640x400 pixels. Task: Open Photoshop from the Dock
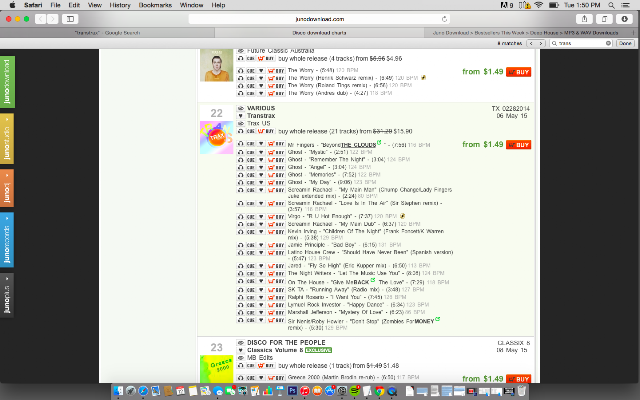292,391
